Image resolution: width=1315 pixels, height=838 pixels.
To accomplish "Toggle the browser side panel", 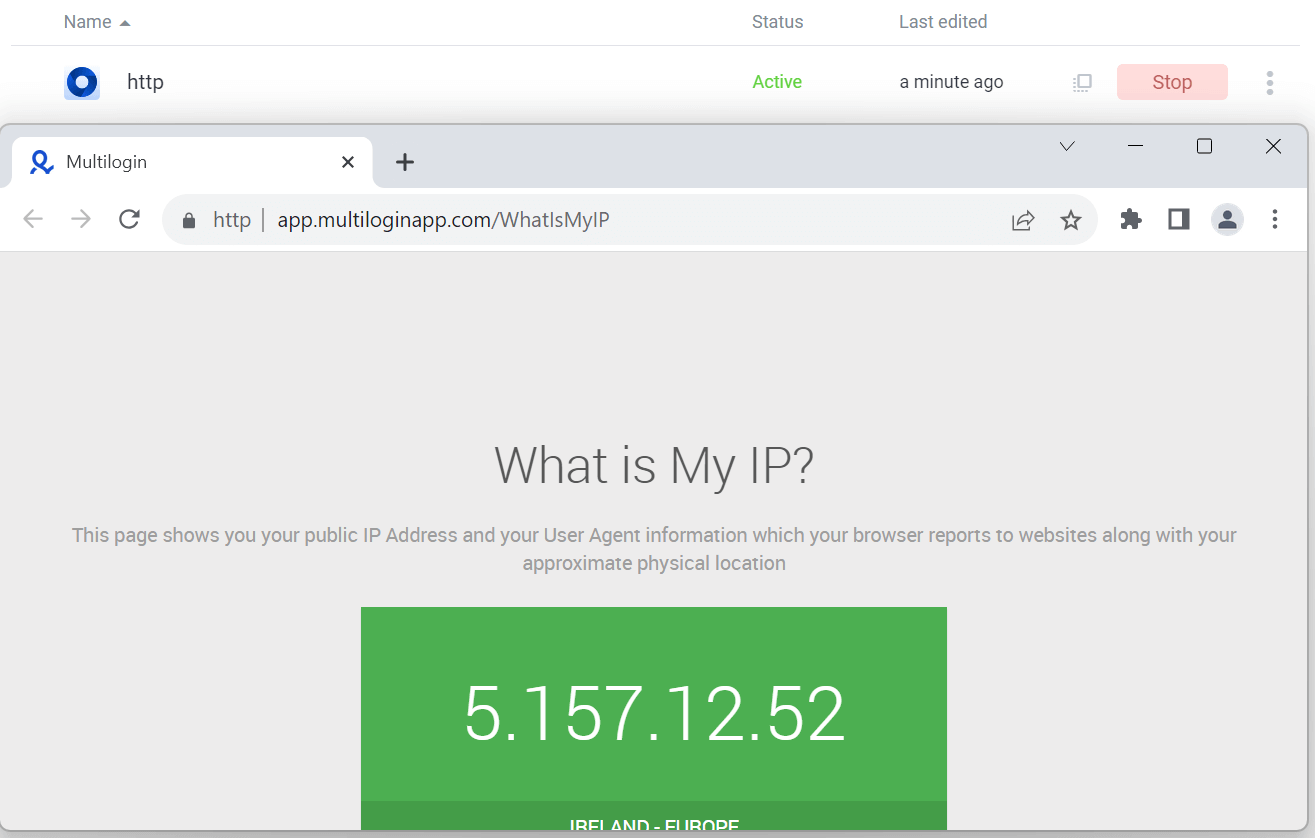I will point(1179,219).
